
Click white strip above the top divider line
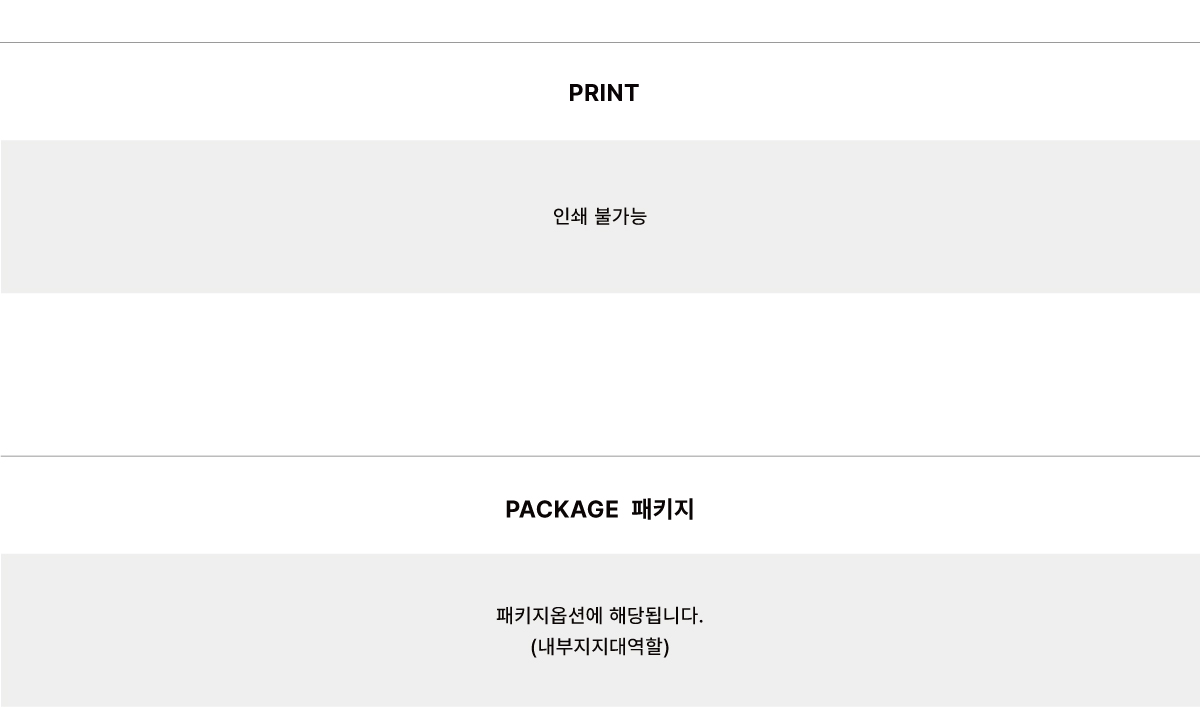pos(600,20)
